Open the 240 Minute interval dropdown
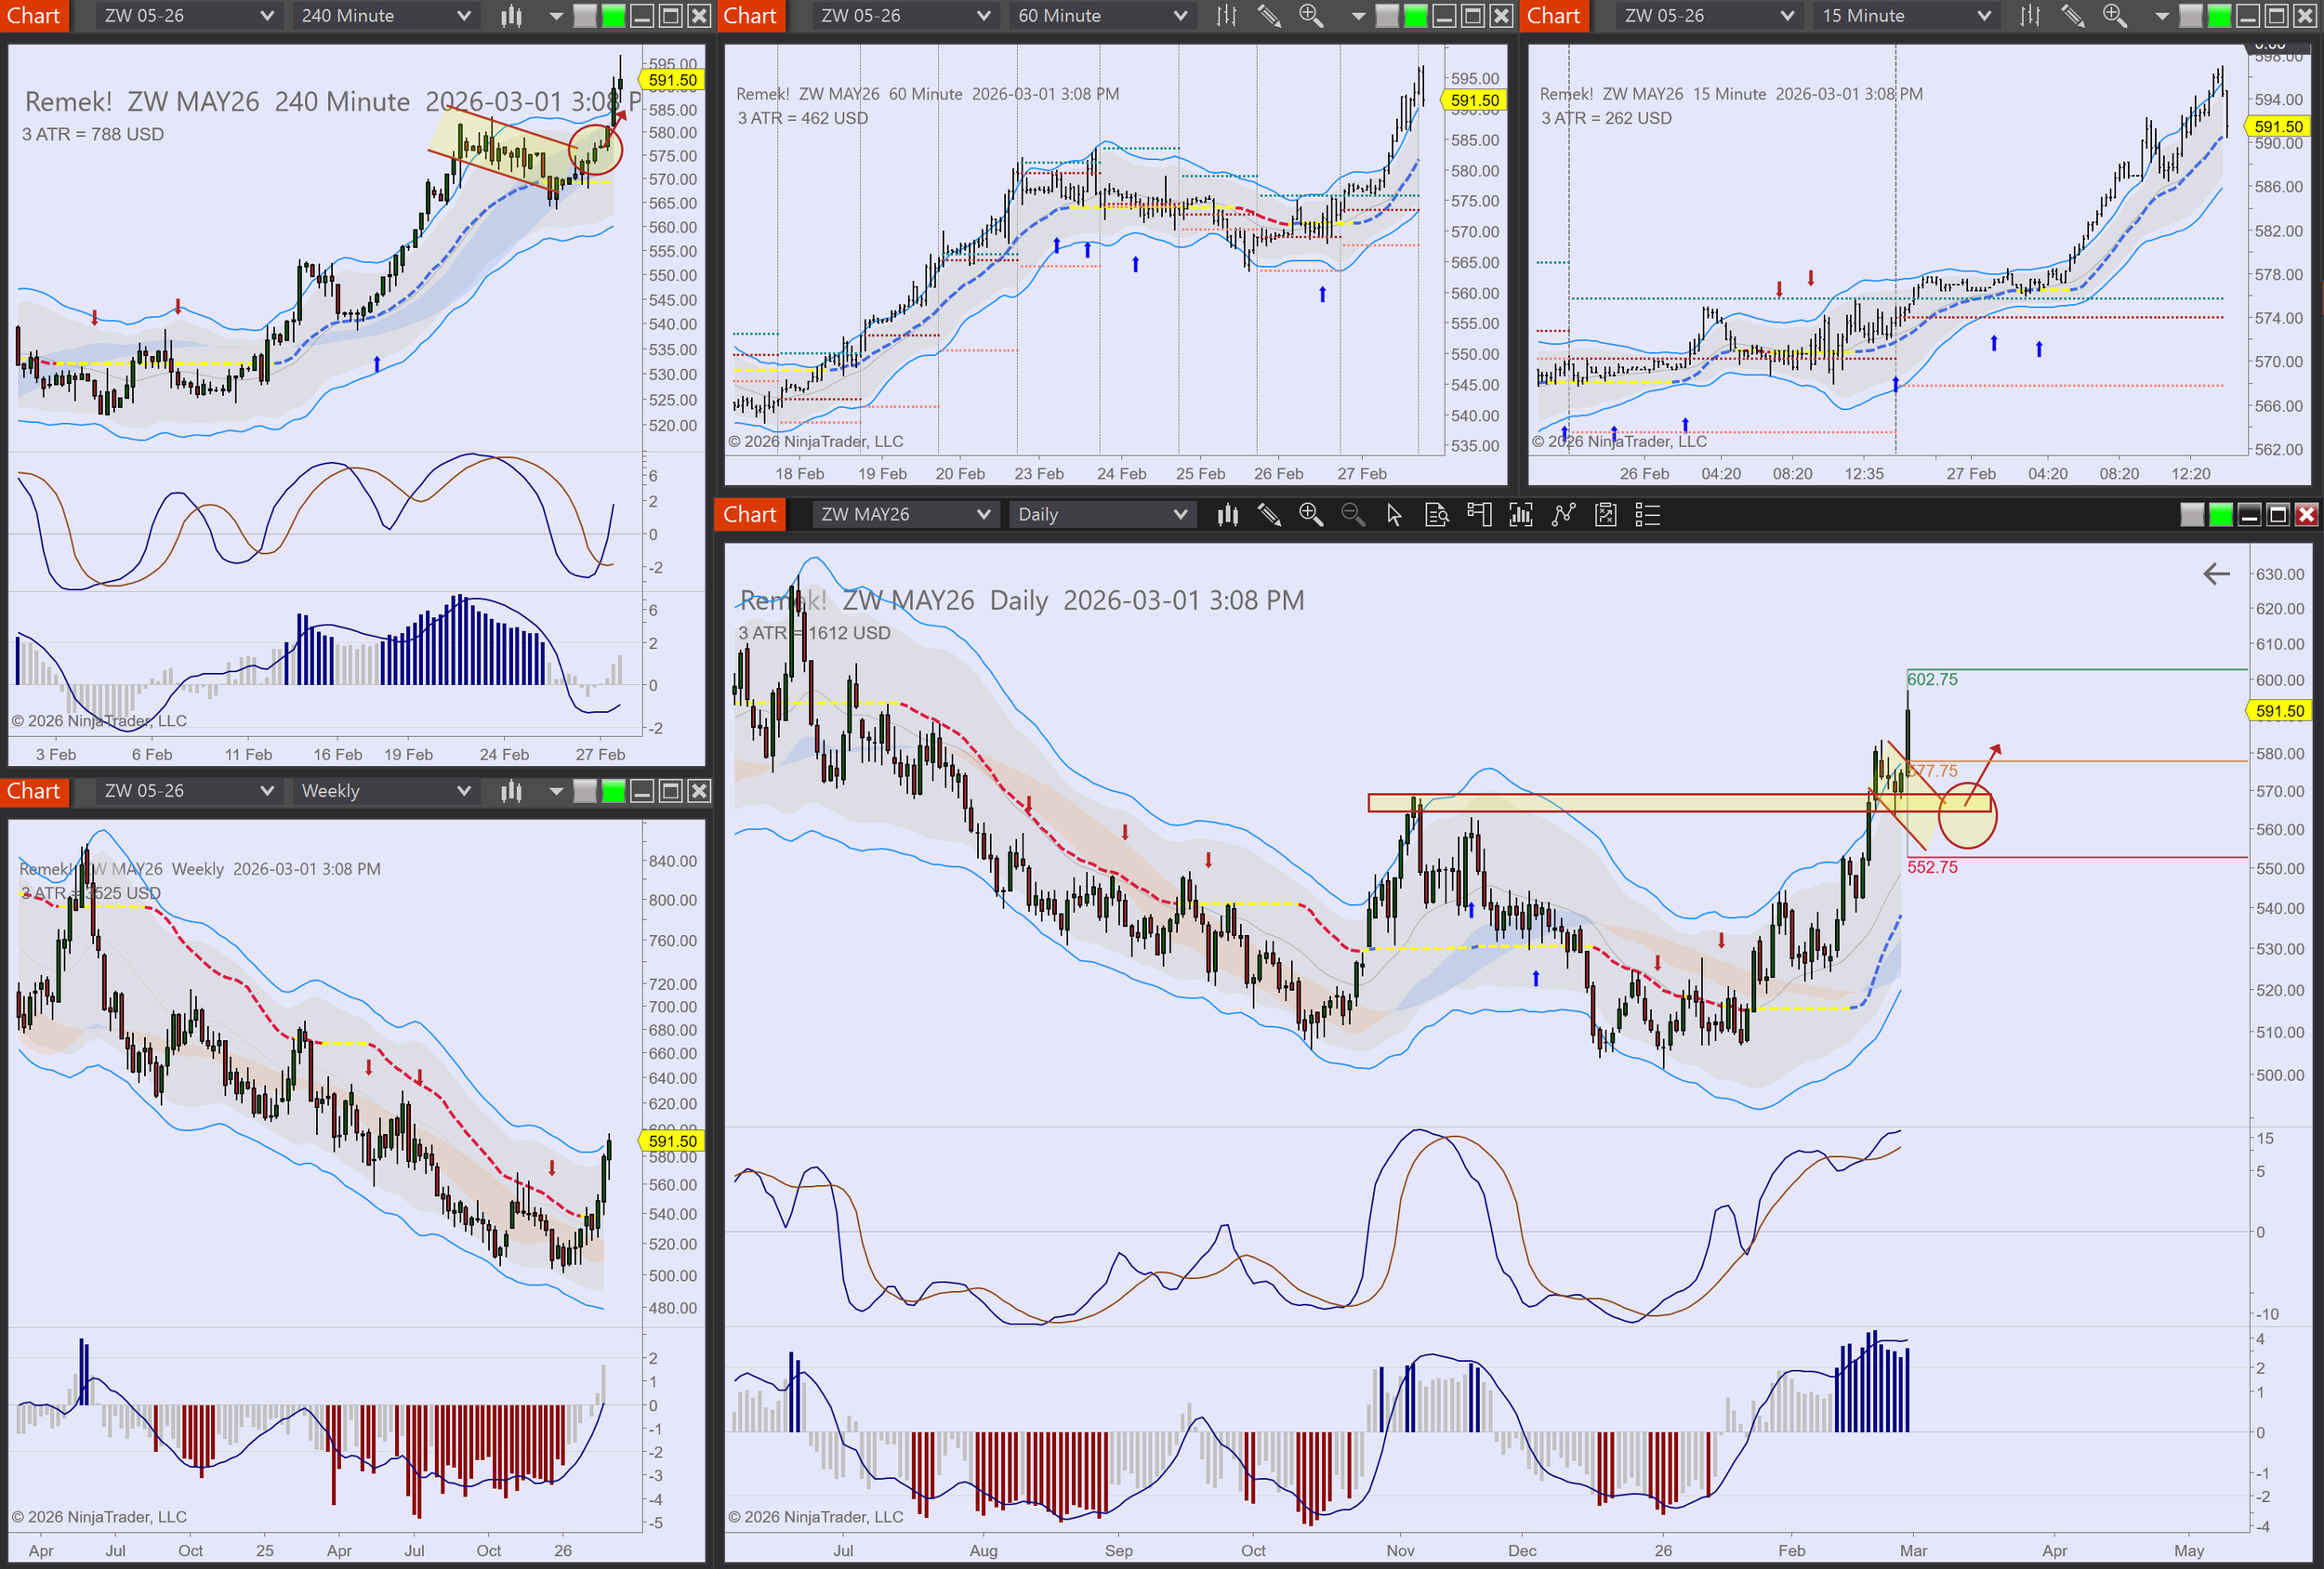This screenshot has height=1569, width=2324. click(385, 16)
